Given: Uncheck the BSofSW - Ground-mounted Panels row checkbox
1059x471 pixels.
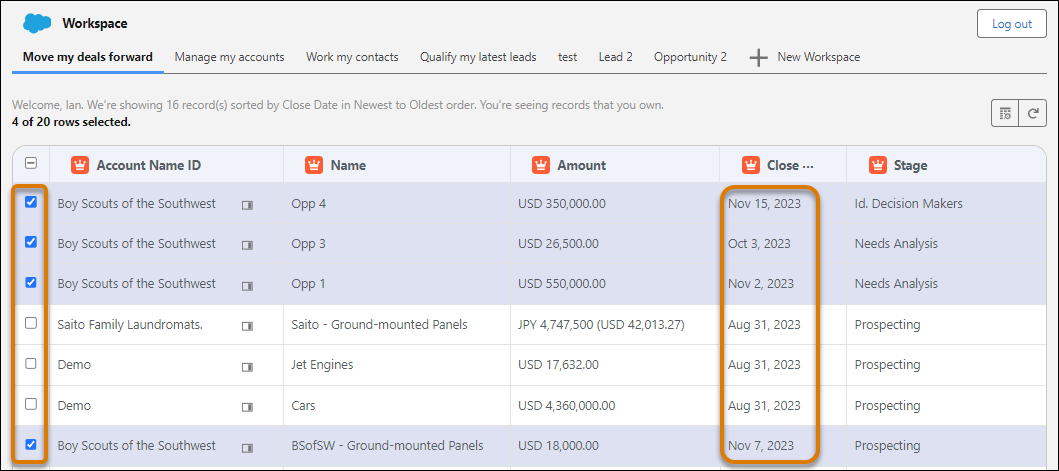Looking at the screenshot, I should pyautogui.click(x=31, y=445).
